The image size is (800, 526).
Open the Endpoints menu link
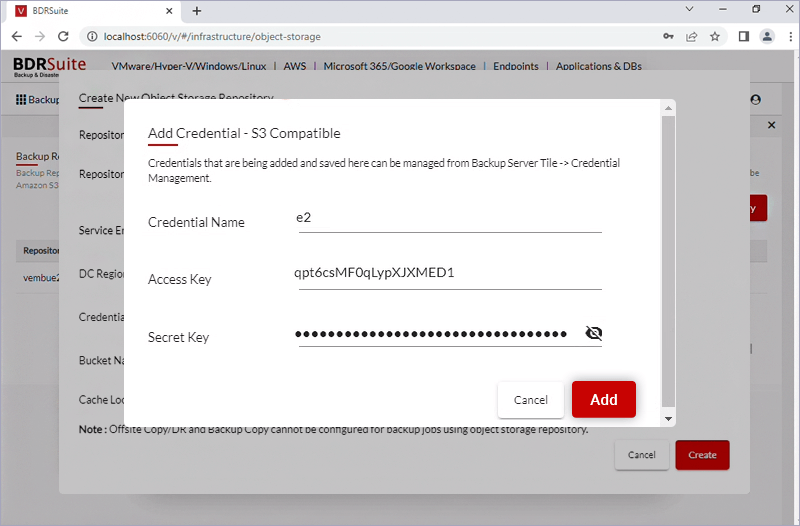(x=516, y=66)
